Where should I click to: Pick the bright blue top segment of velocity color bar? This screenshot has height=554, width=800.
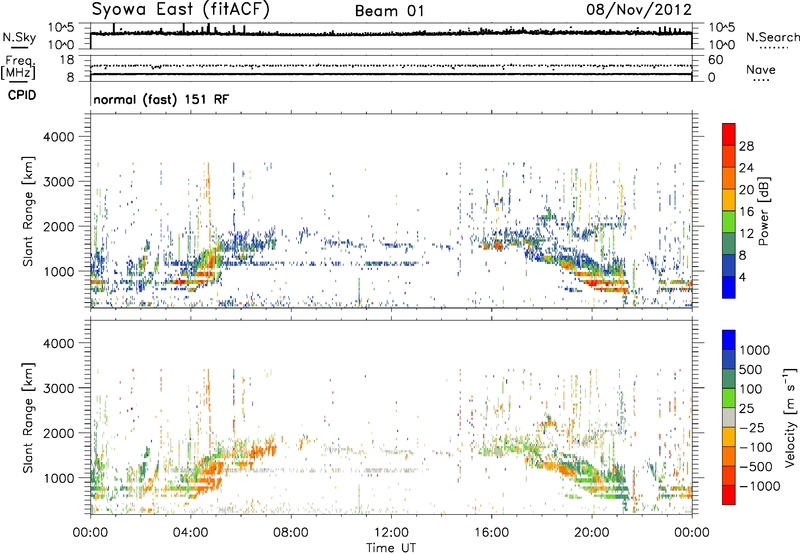click(x=729, y=340)
